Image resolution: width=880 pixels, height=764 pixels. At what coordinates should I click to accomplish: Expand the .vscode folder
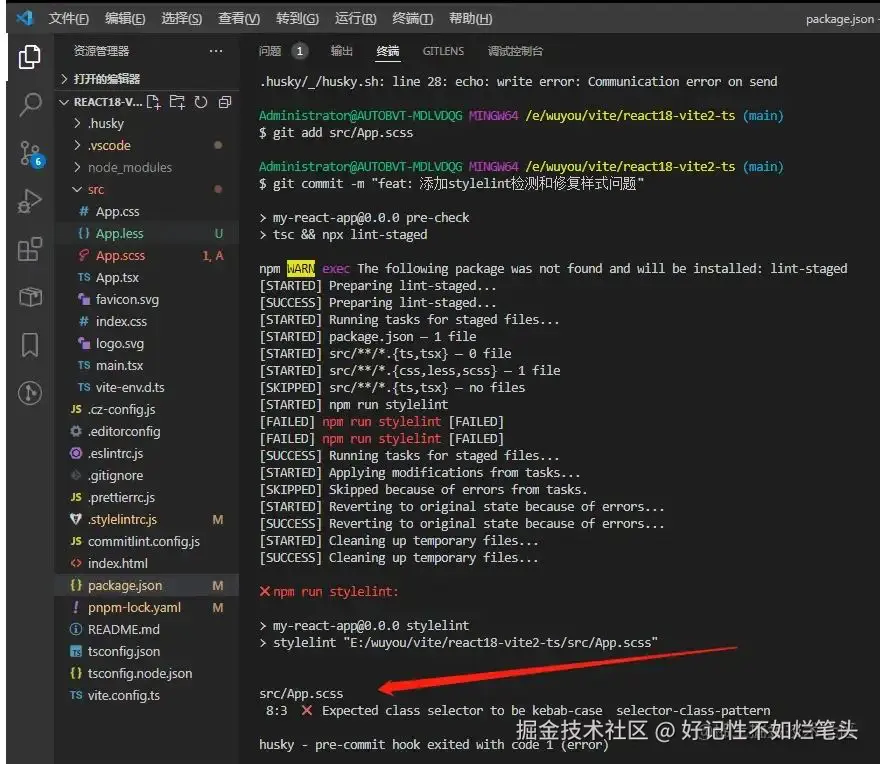(147, 145)
